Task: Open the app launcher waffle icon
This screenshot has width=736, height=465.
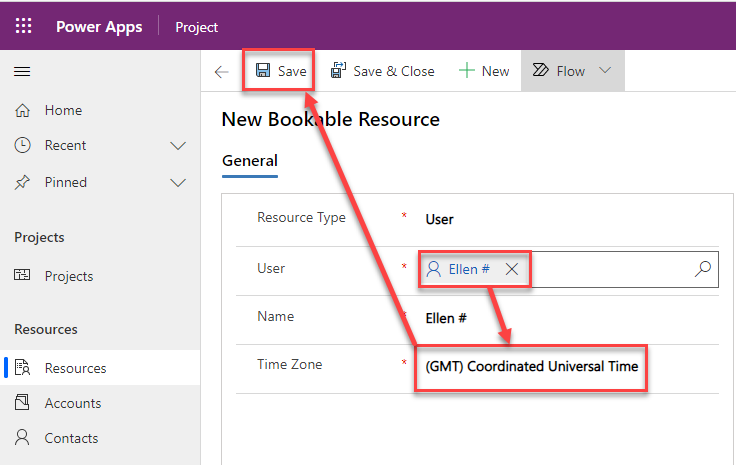Action: pos(23,27)
